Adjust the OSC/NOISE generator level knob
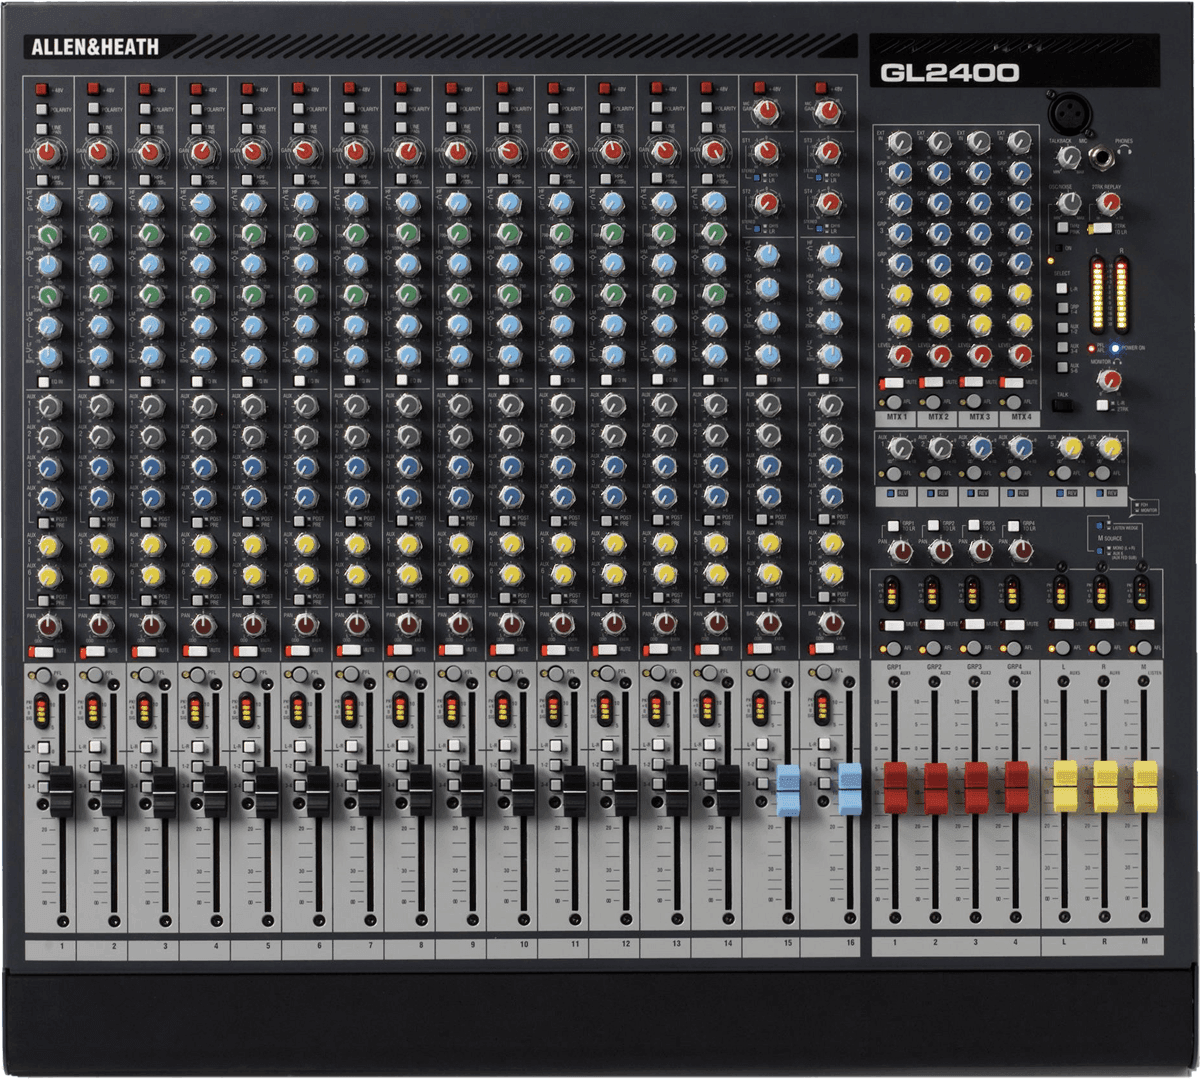The height and width of the screenshot is (1079, 1200). [1068, 203]
